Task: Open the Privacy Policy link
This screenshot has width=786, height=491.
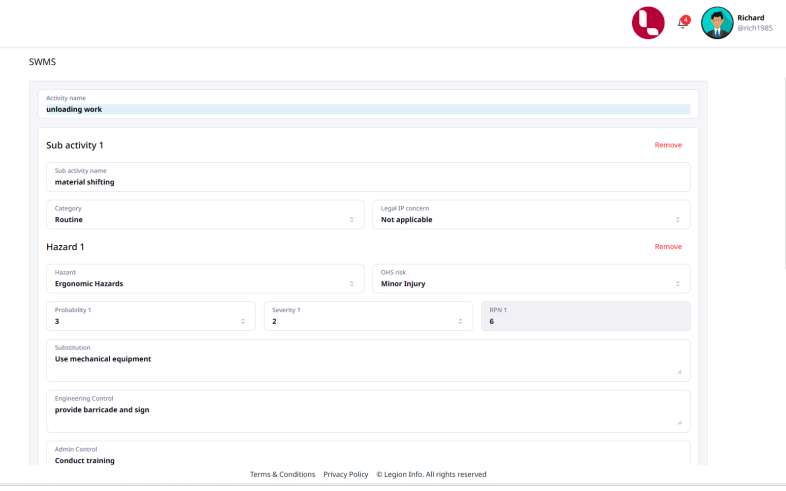Action: (x=346, y=474)
